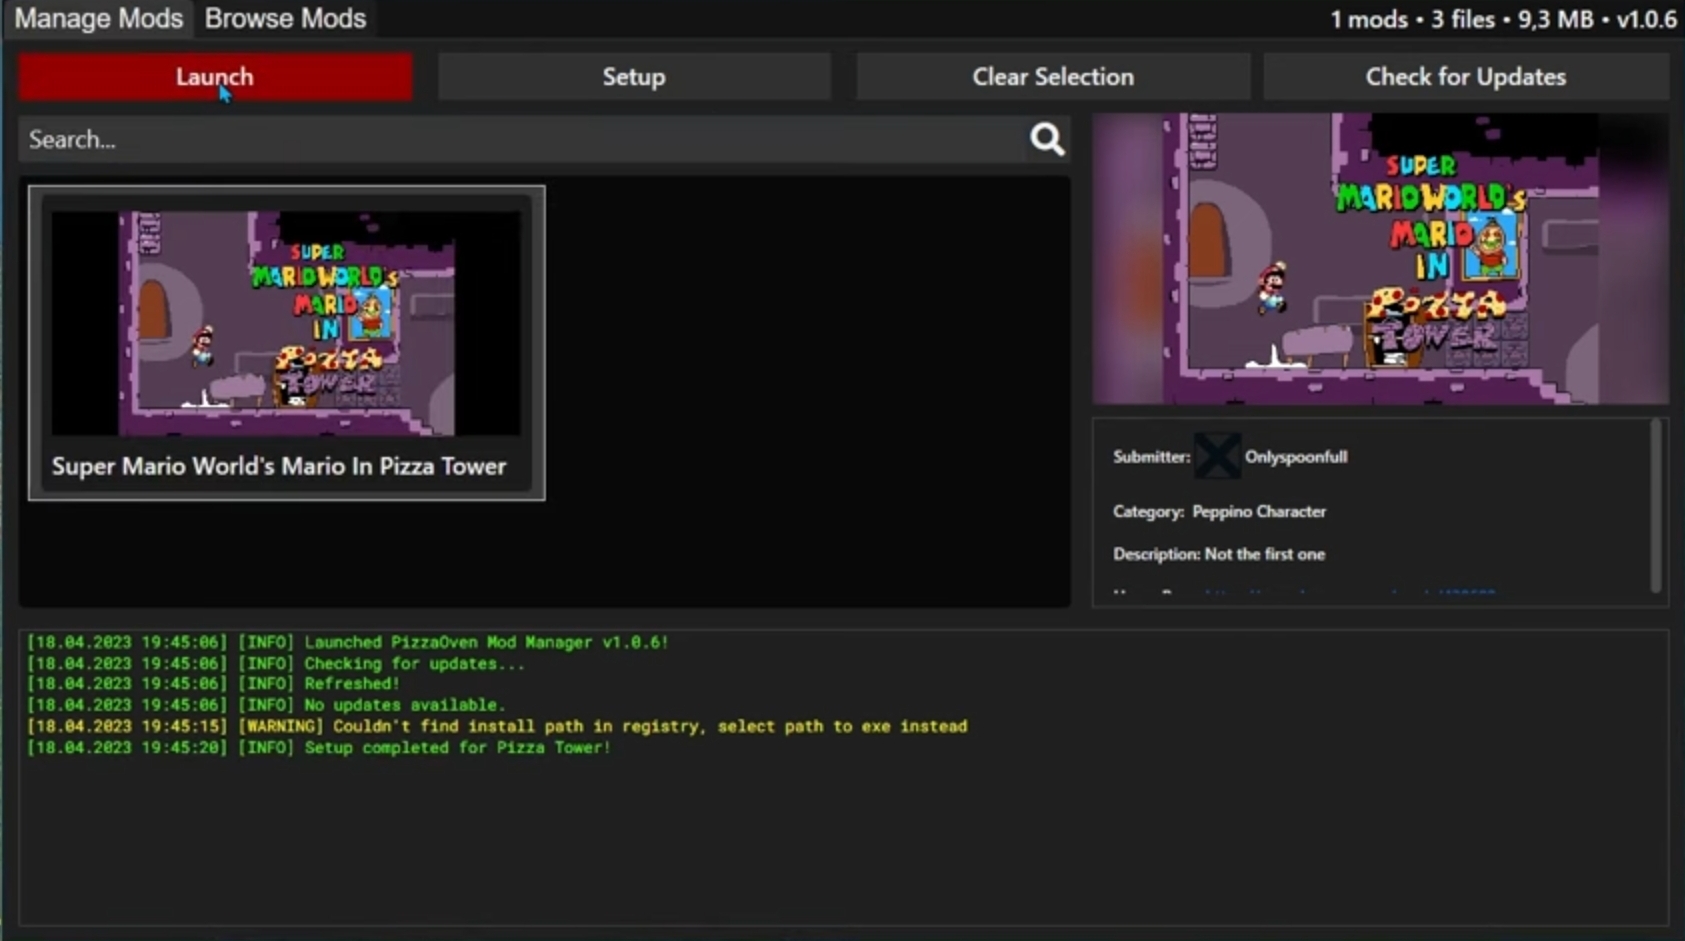Click Check for Updates button
This screenshot has width=1685, height=941.
pos(1466,77)
